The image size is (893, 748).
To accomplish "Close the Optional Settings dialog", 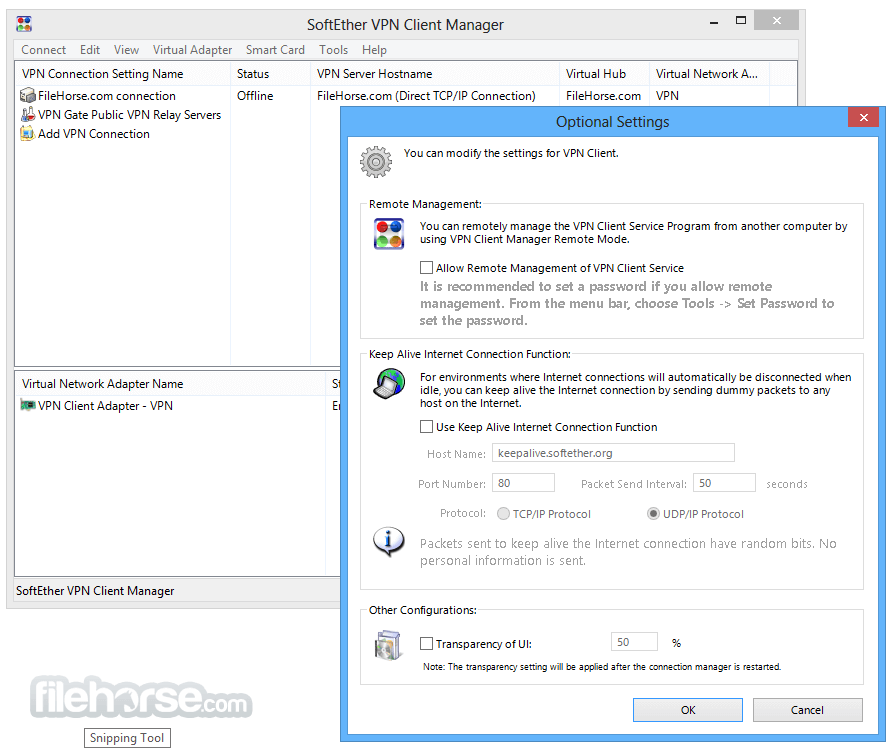I will [x=863, y=117].
